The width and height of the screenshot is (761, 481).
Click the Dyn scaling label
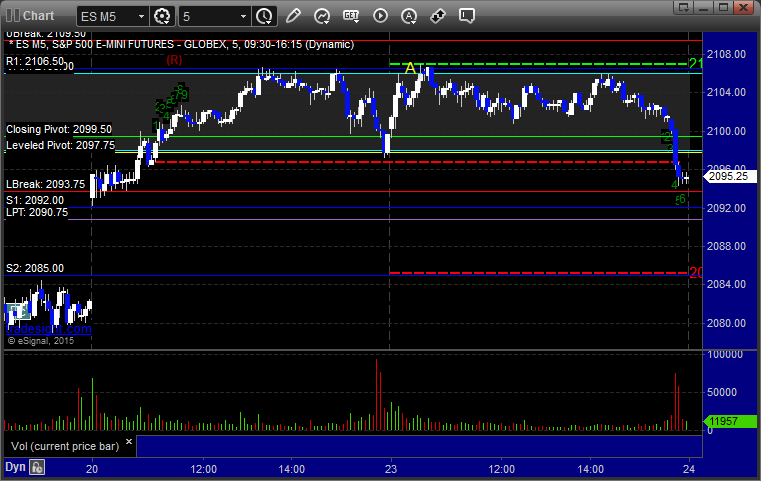15,467
